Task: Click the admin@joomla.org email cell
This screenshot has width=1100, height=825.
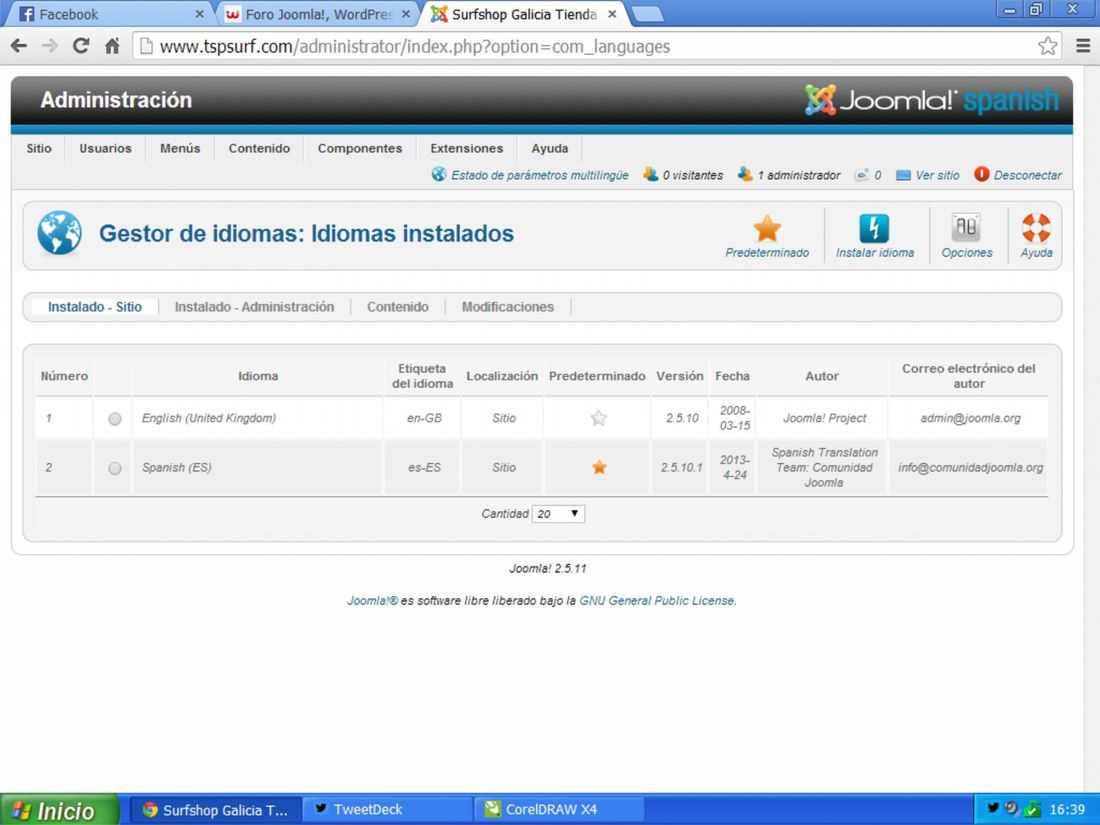Action: 970,418
